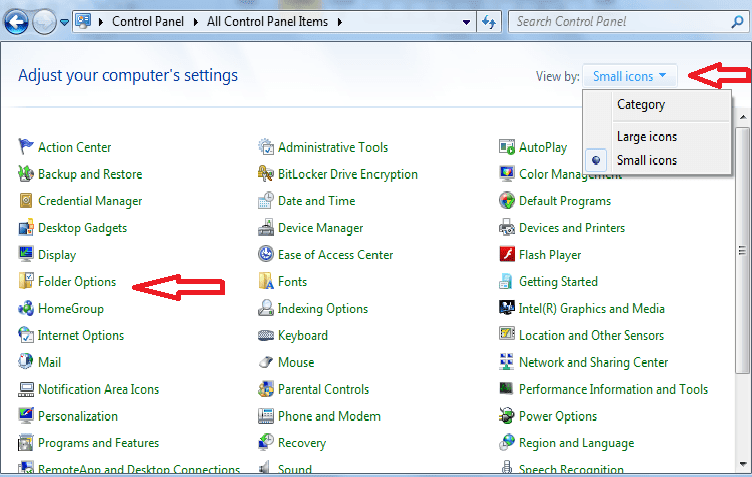The height and width of the screenshot is (477, 752).
Task: Click the Control Panel breadcrumb segment
Action: 148,22
